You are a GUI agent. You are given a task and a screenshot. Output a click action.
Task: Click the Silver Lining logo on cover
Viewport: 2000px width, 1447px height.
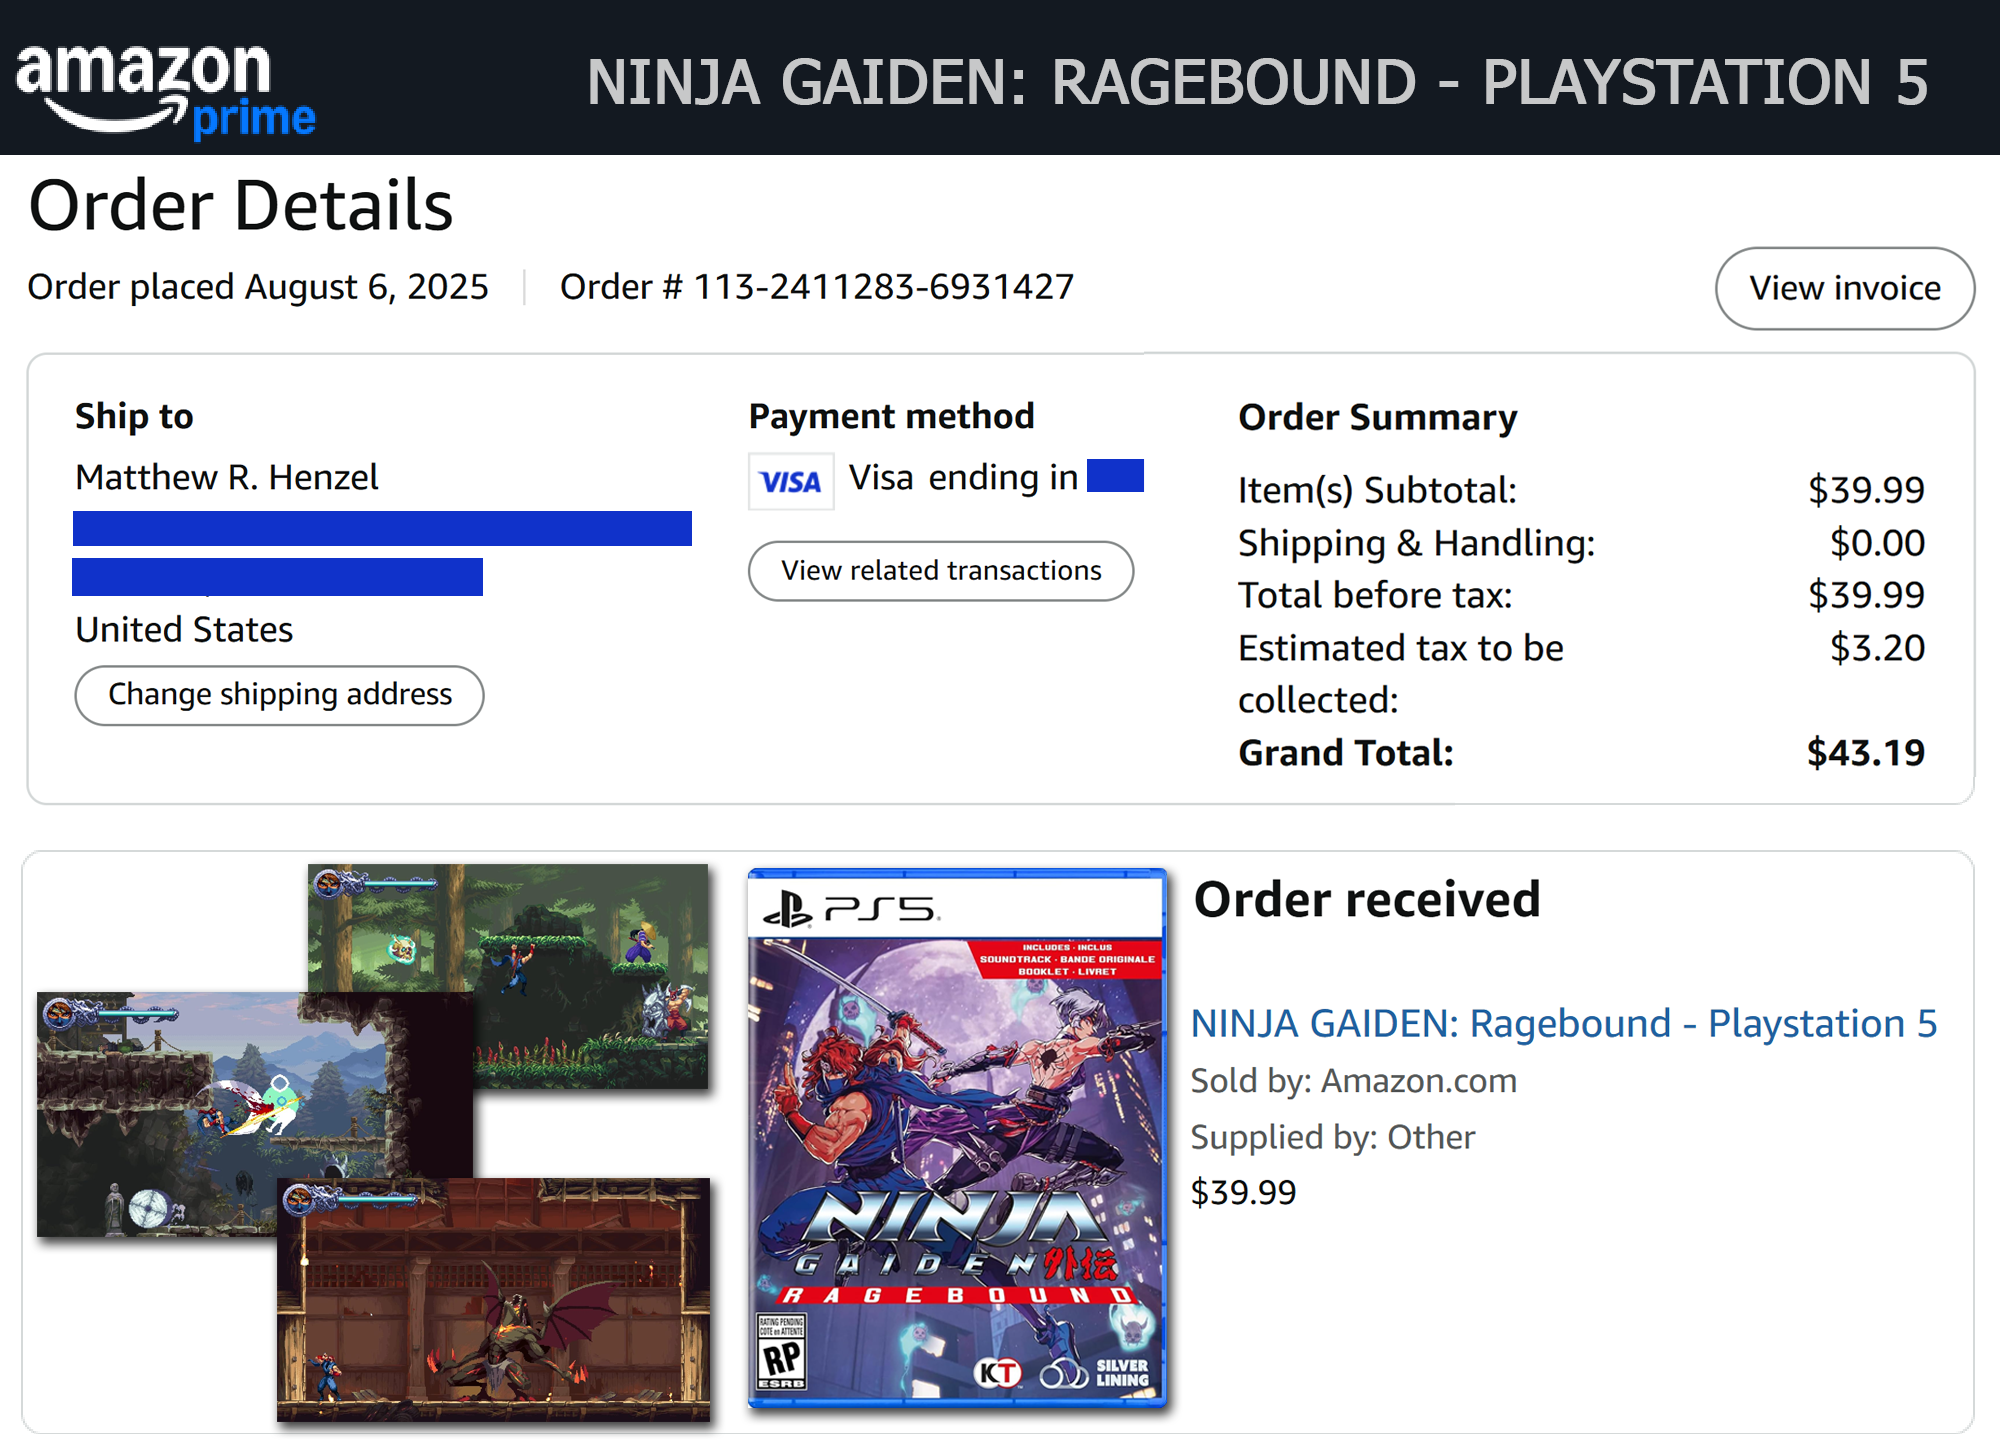coord(1096,1373)
